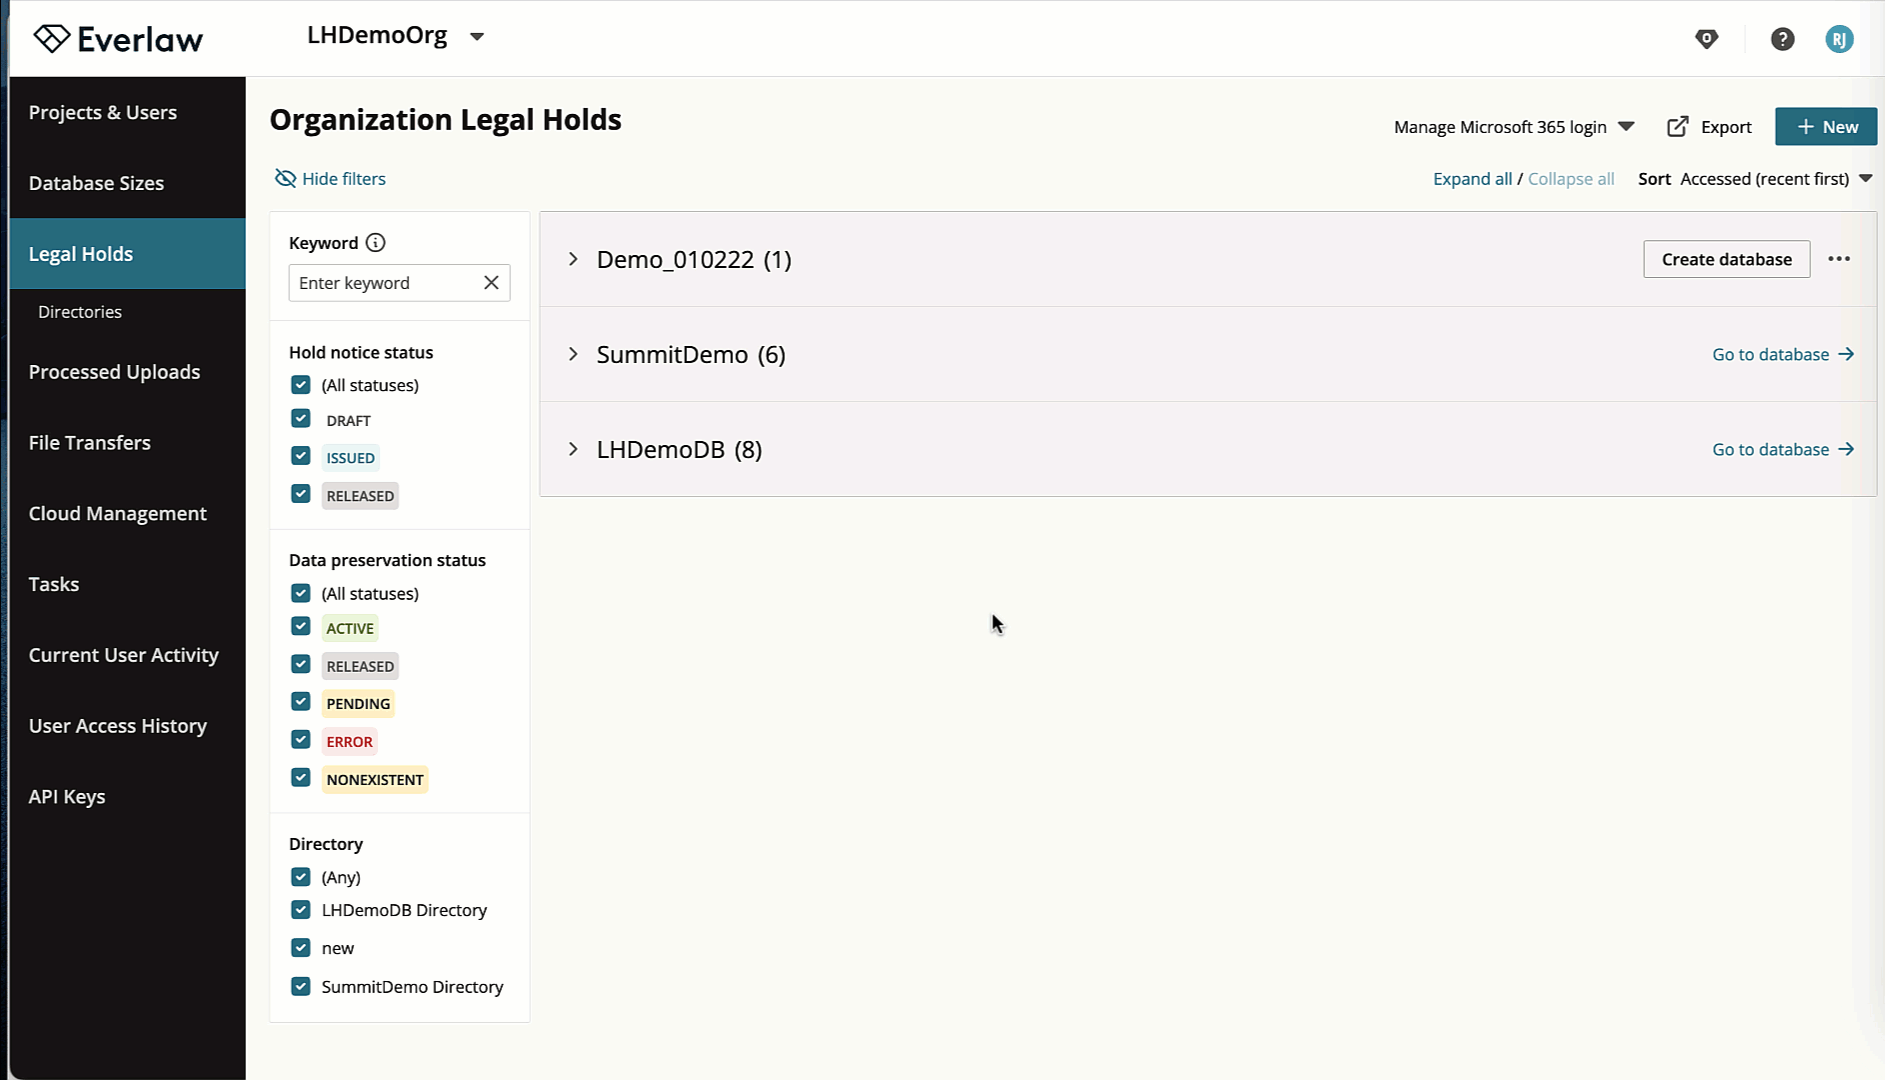Uncheck the ISSUED status checkbox

pos(301,456)
